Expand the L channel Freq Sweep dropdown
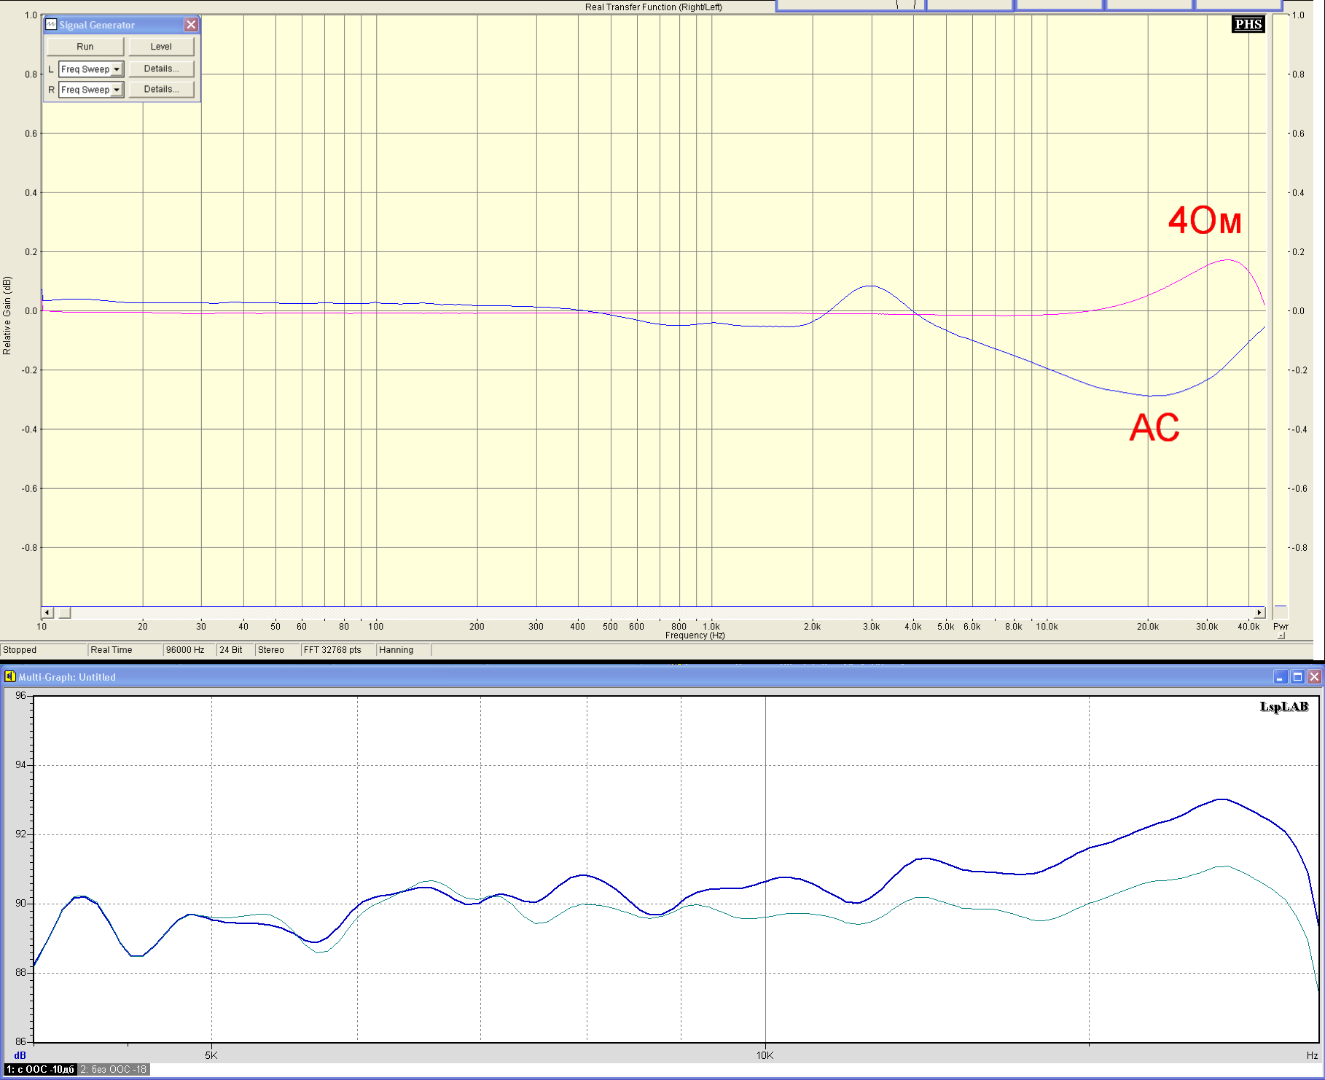The image size is (1325, 1080). click(116, 69)
